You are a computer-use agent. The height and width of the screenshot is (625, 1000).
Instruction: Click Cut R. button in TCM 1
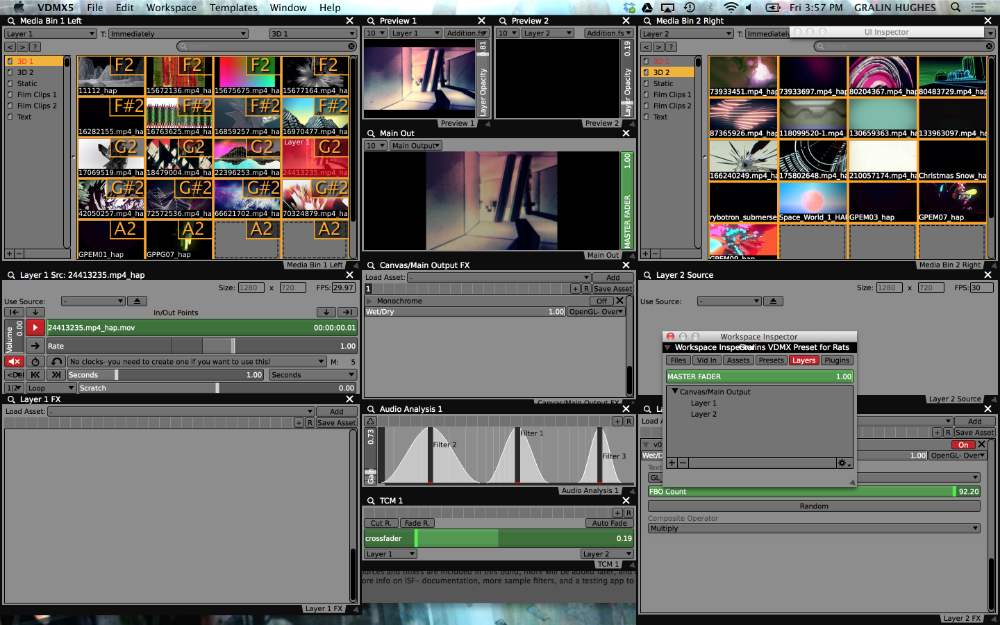(x=381, y=523)
